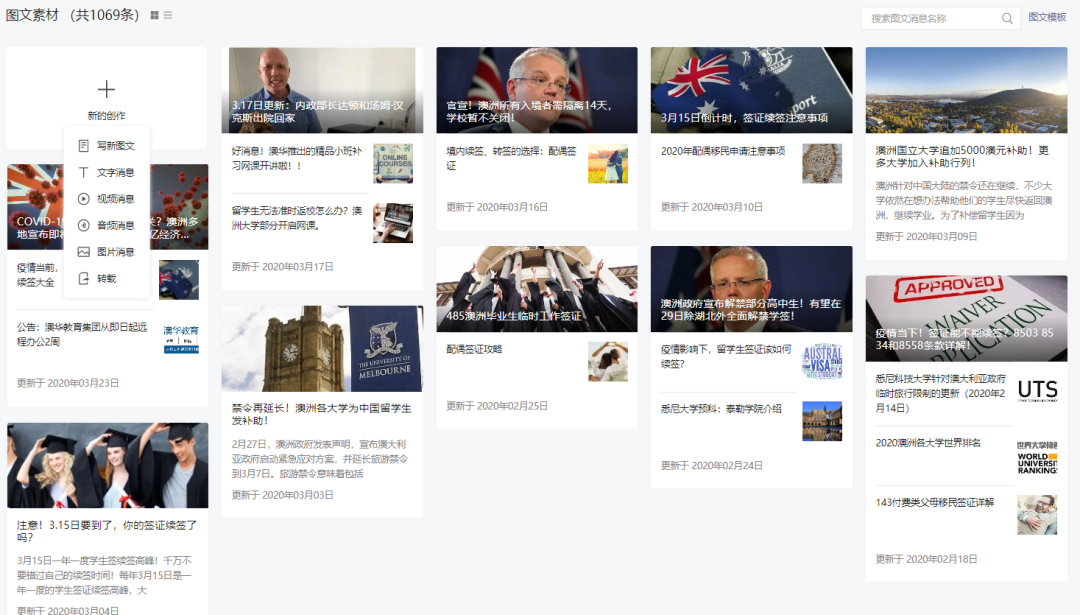Screen dimensions: 1080x615
Task: Click the hugging man thumbnail beside 143付费类
Action: tap(1037, 514)
